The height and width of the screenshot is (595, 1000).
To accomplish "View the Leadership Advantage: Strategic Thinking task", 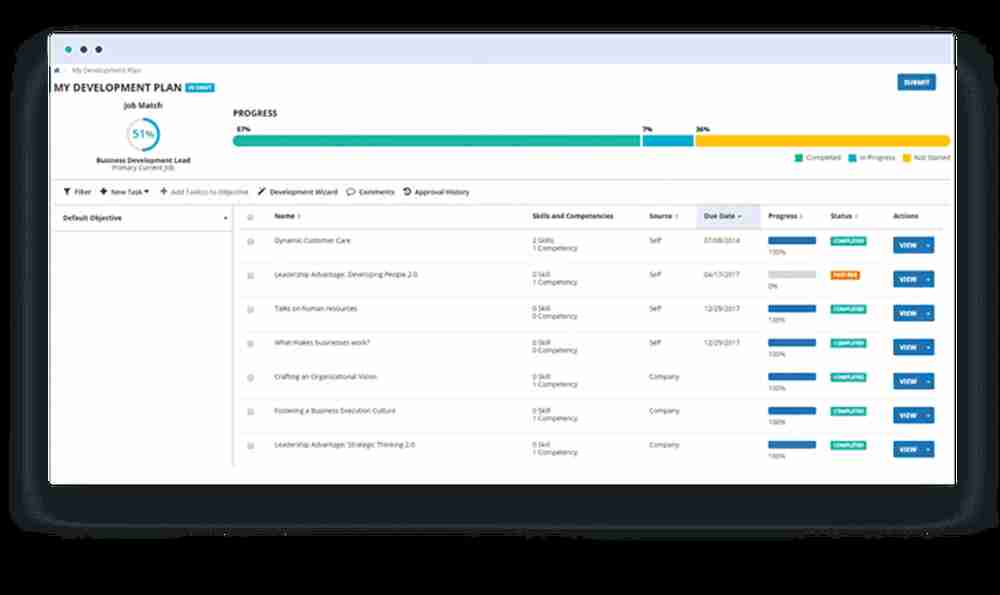I will pos(907,449).
